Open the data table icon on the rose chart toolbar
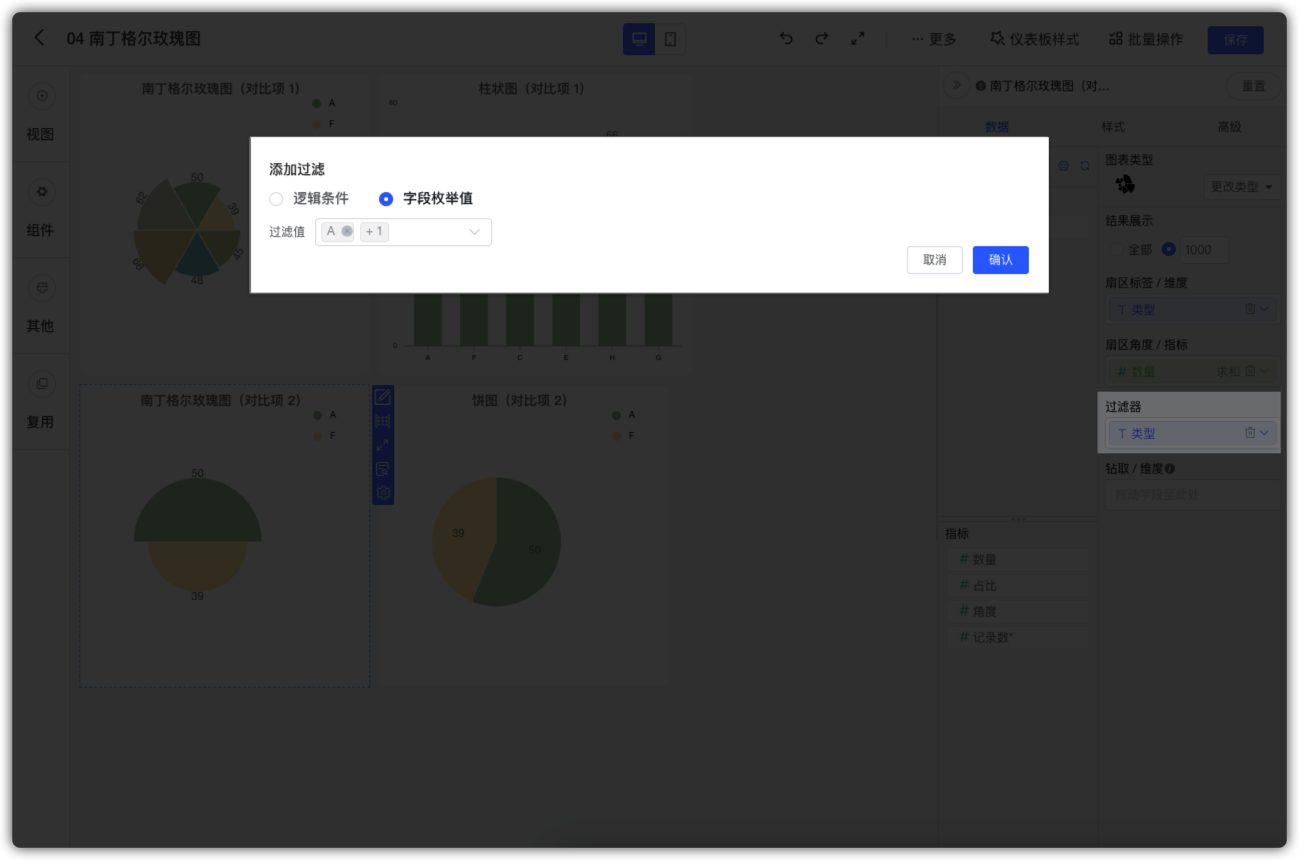Viewport: 1299px width, 860px height. click(x=382, y=421)
